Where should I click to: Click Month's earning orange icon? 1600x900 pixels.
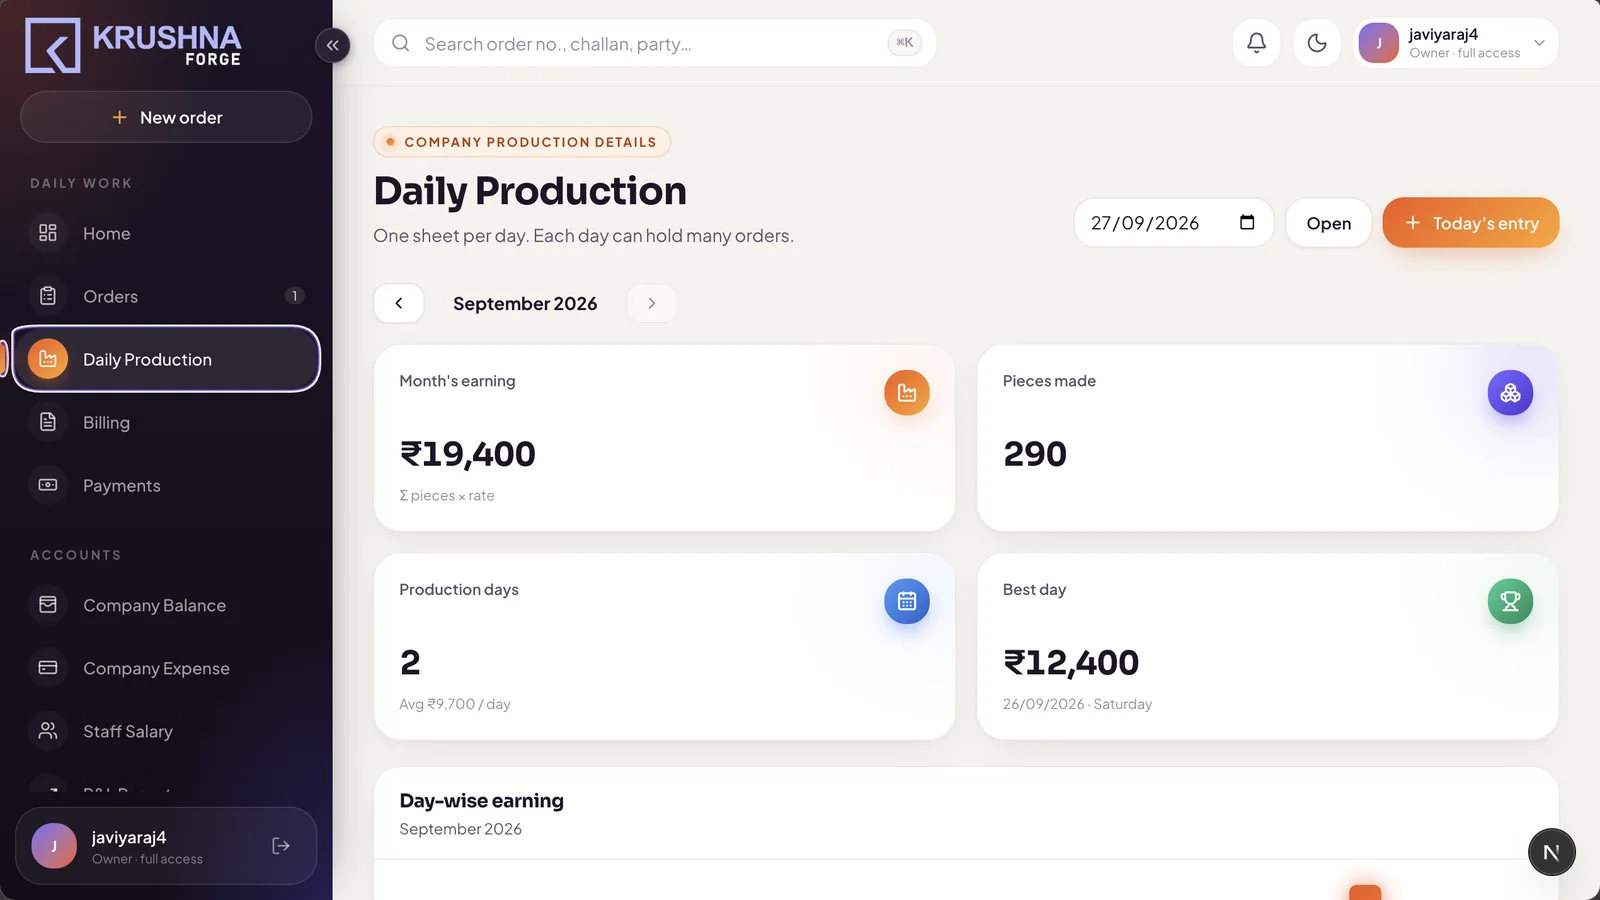907,393
